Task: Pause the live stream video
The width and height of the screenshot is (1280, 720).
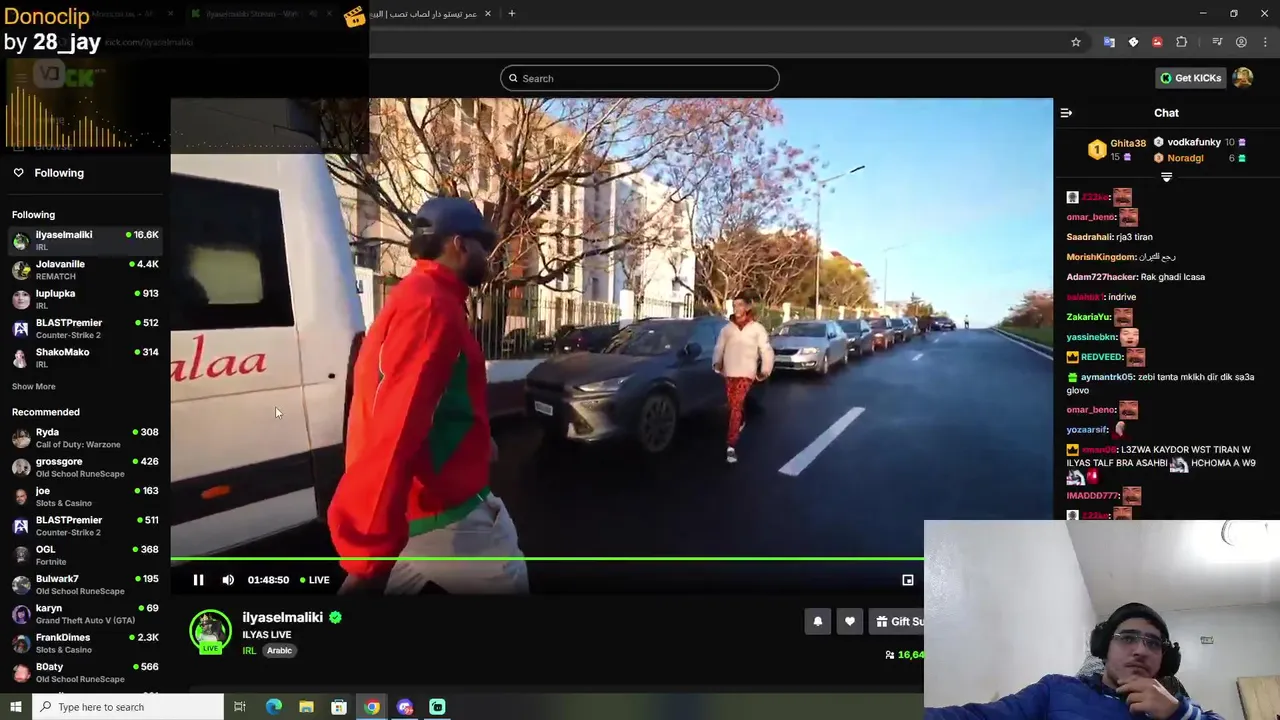Action: pyautogui.click(x=198, y=580)
